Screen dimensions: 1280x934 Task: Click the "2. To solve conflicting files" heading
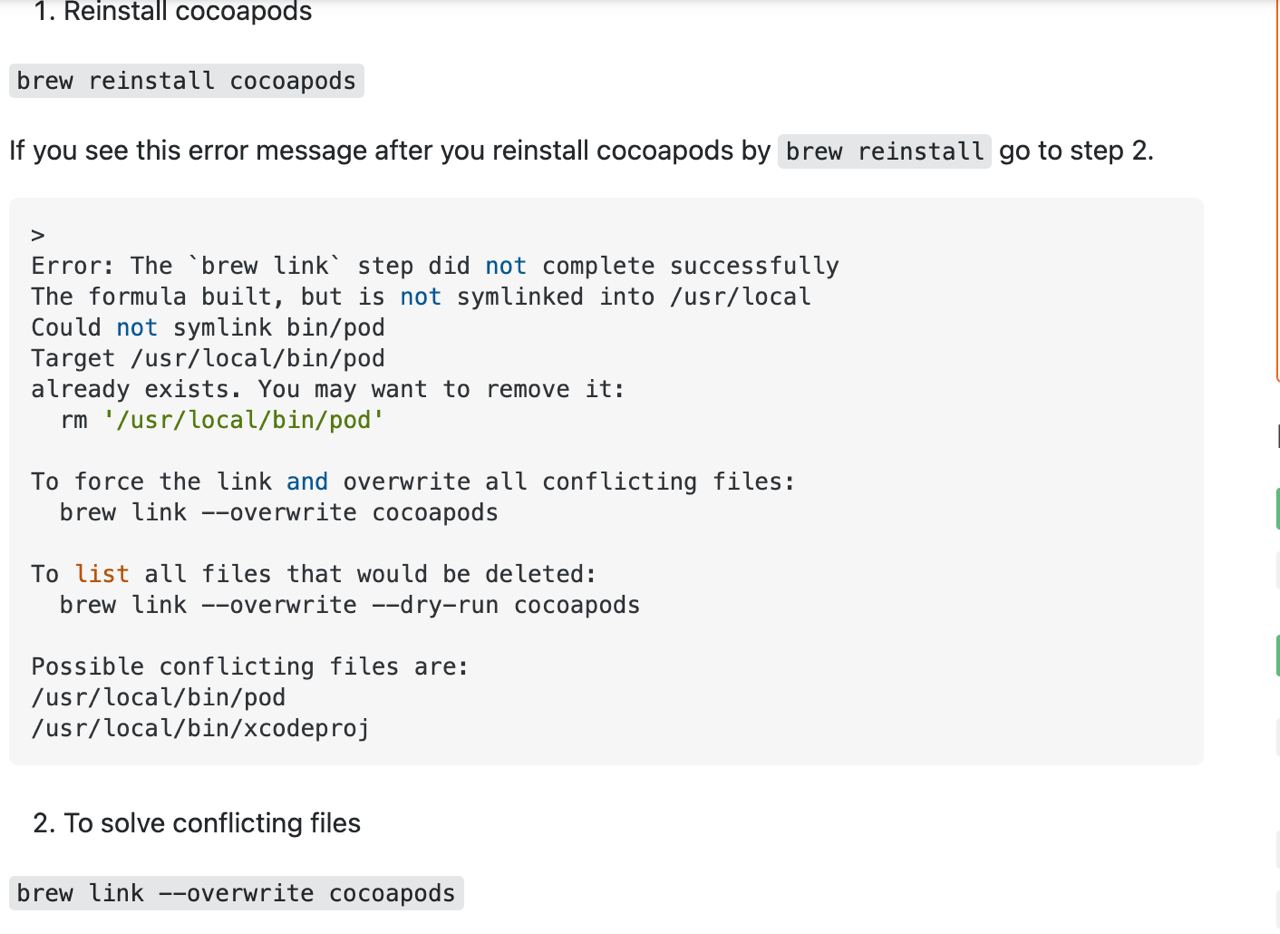tap(197, 823)
